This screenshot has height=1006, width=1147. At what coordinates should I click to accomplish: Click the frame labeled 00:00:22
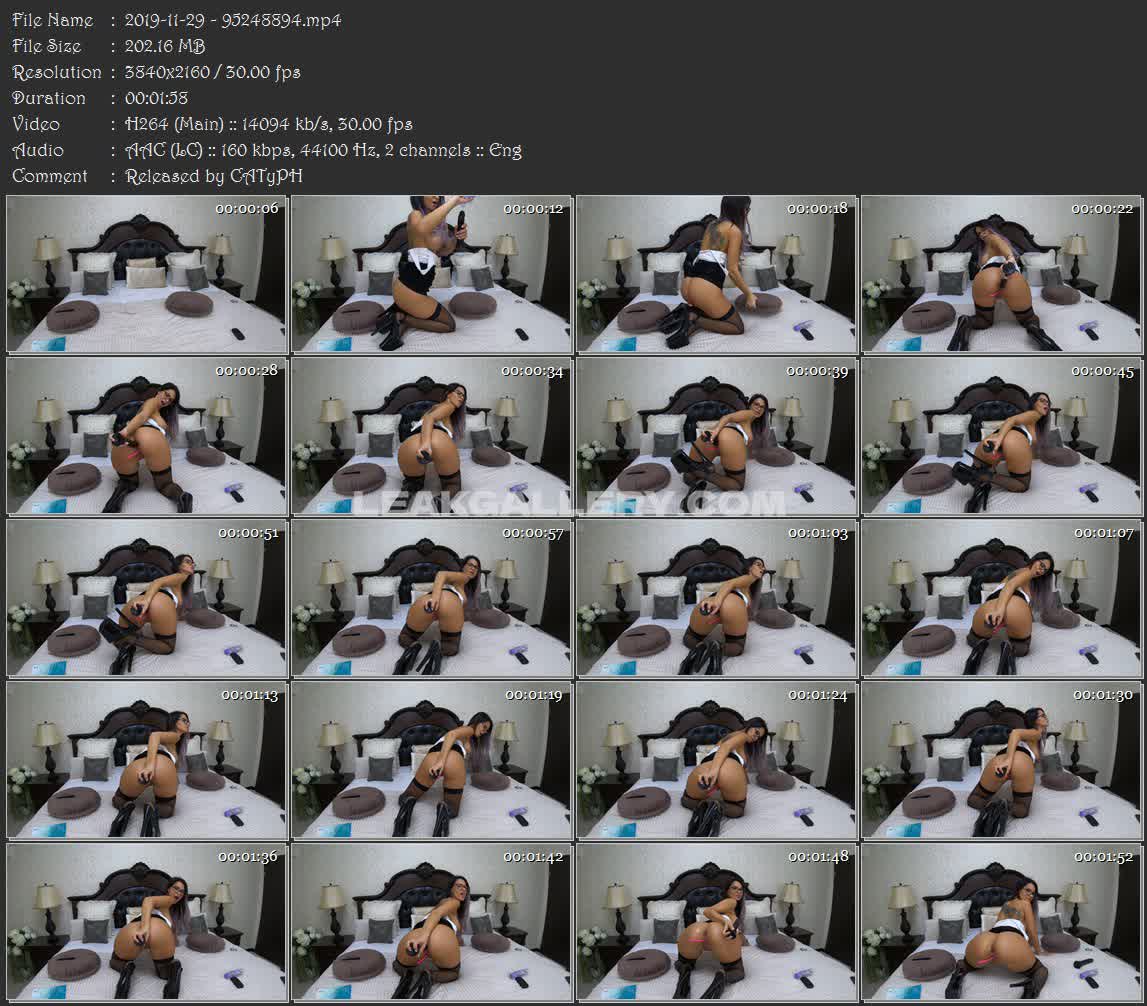(x=999, y=275)
